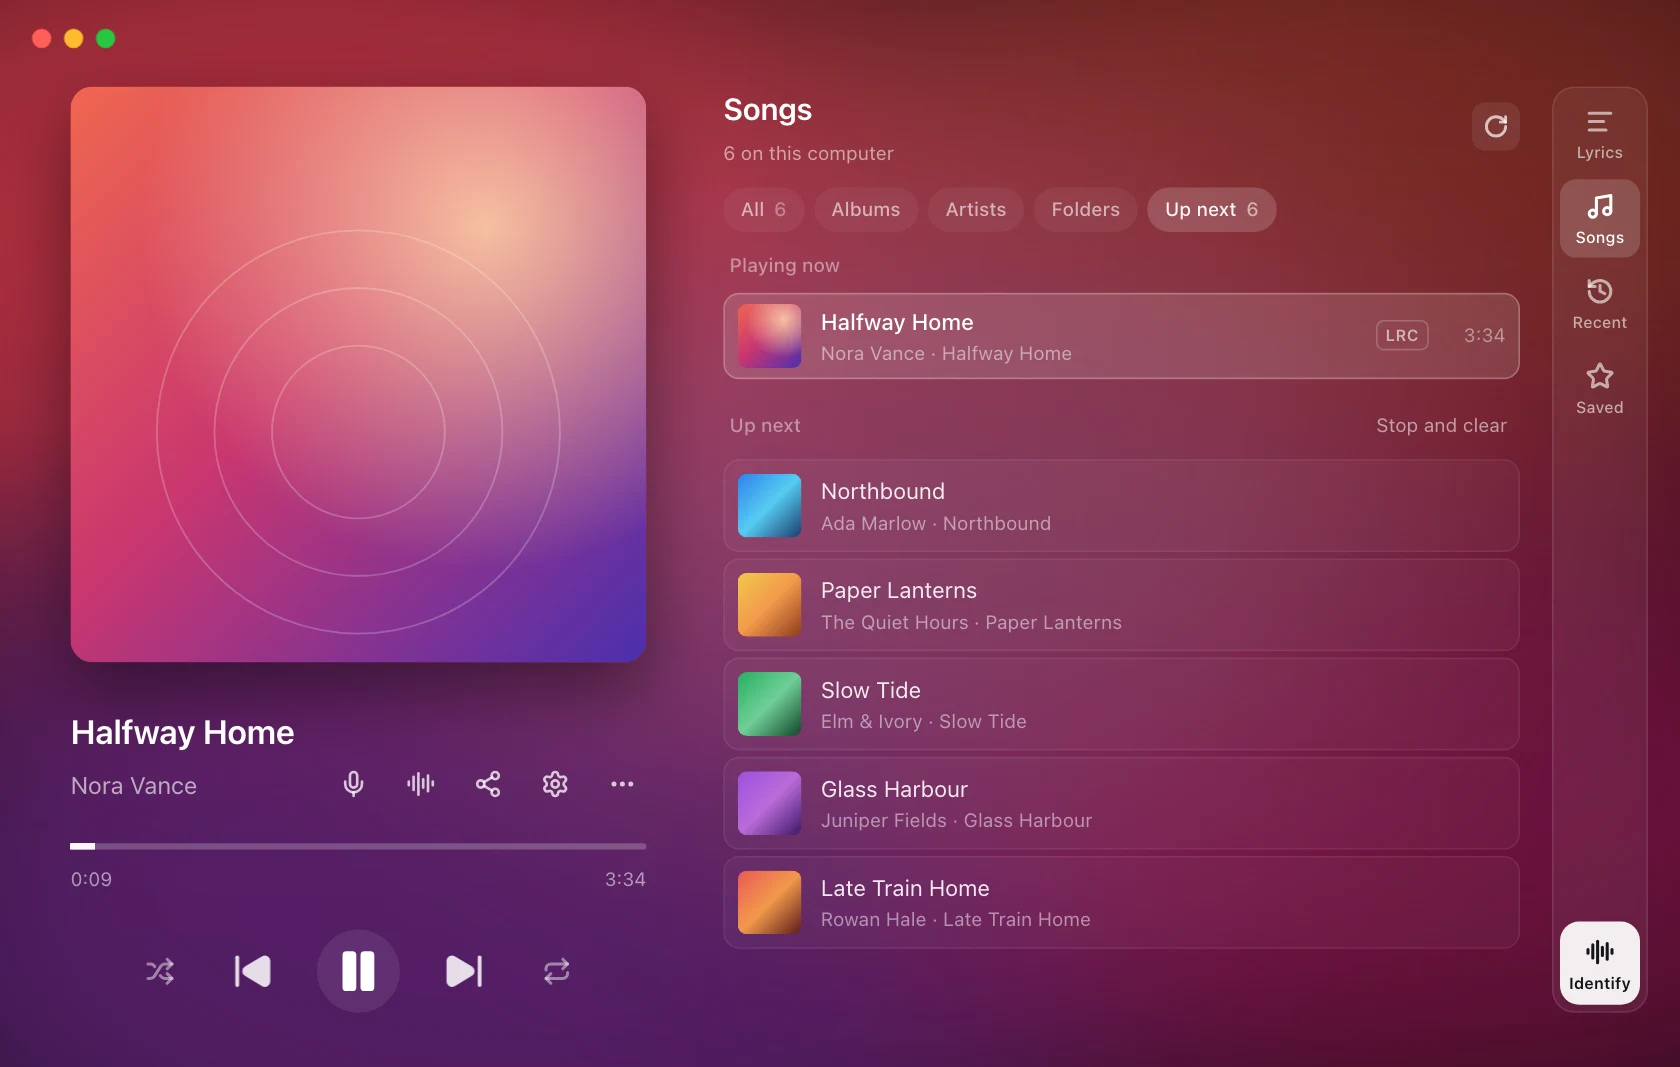
Task: Select the Halfway Home playing-now row
Action: pos(1121,336)
